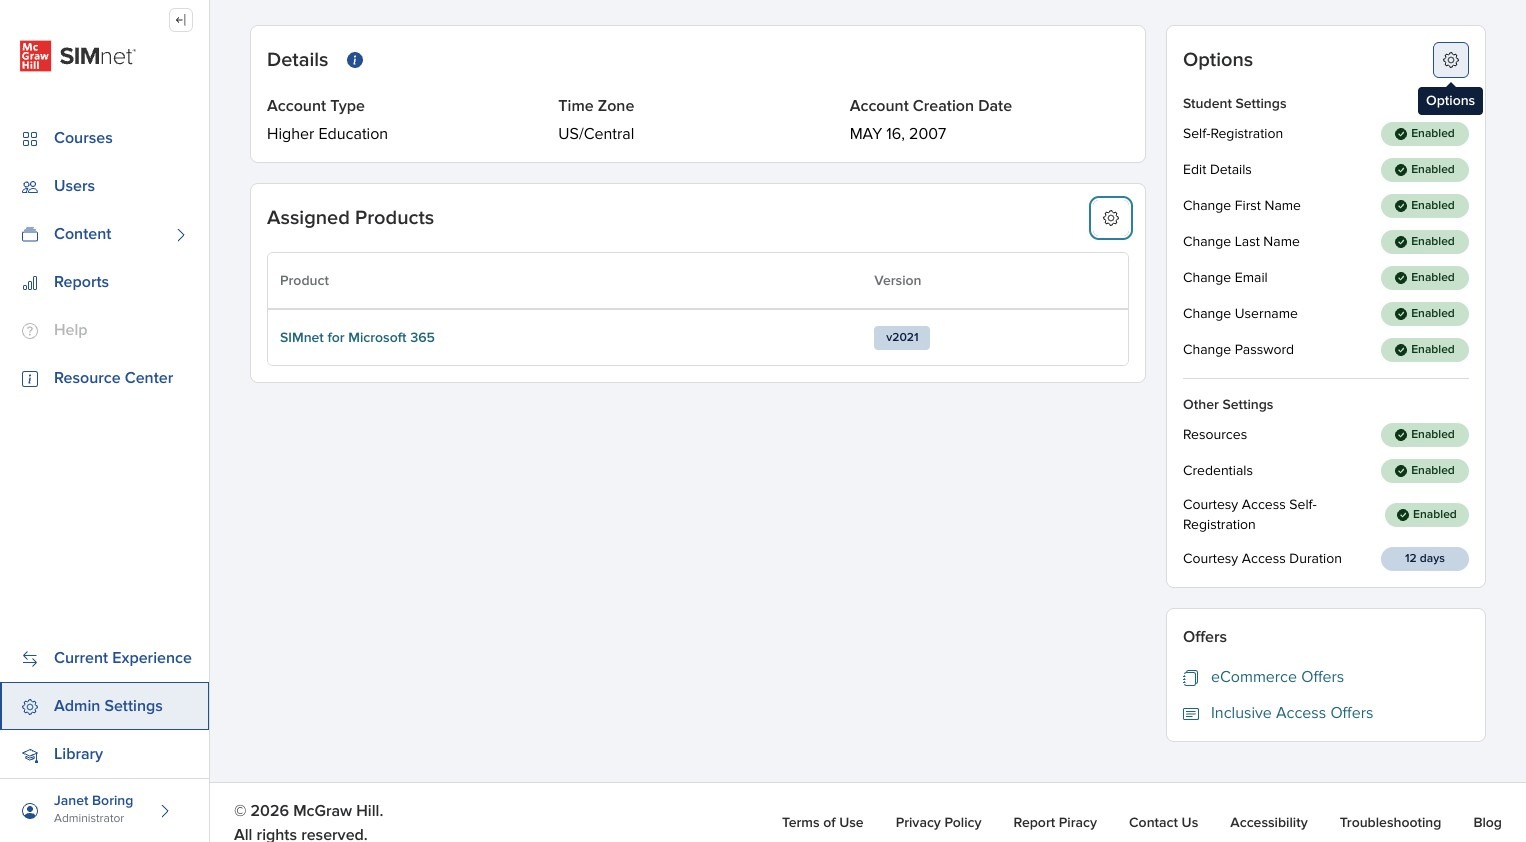The height and width of the screenshot is (842, 1526).
Task: Click the Student Settings section heading
Action: 1234,104
